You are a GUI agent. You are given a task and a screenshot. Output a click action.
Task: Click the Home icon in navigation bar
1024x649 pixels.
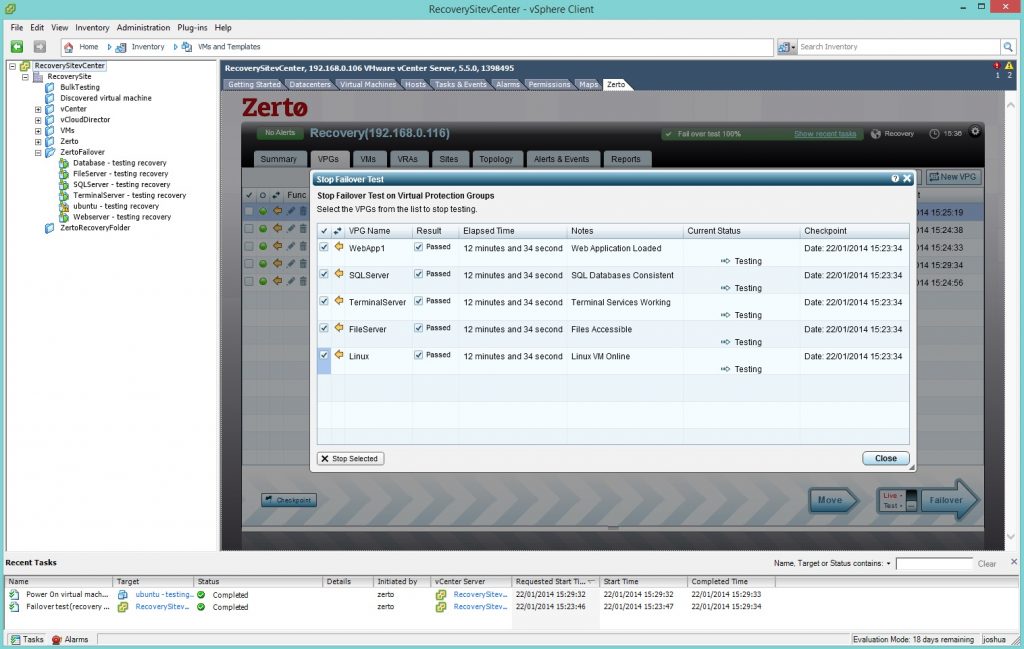(69, 47)
